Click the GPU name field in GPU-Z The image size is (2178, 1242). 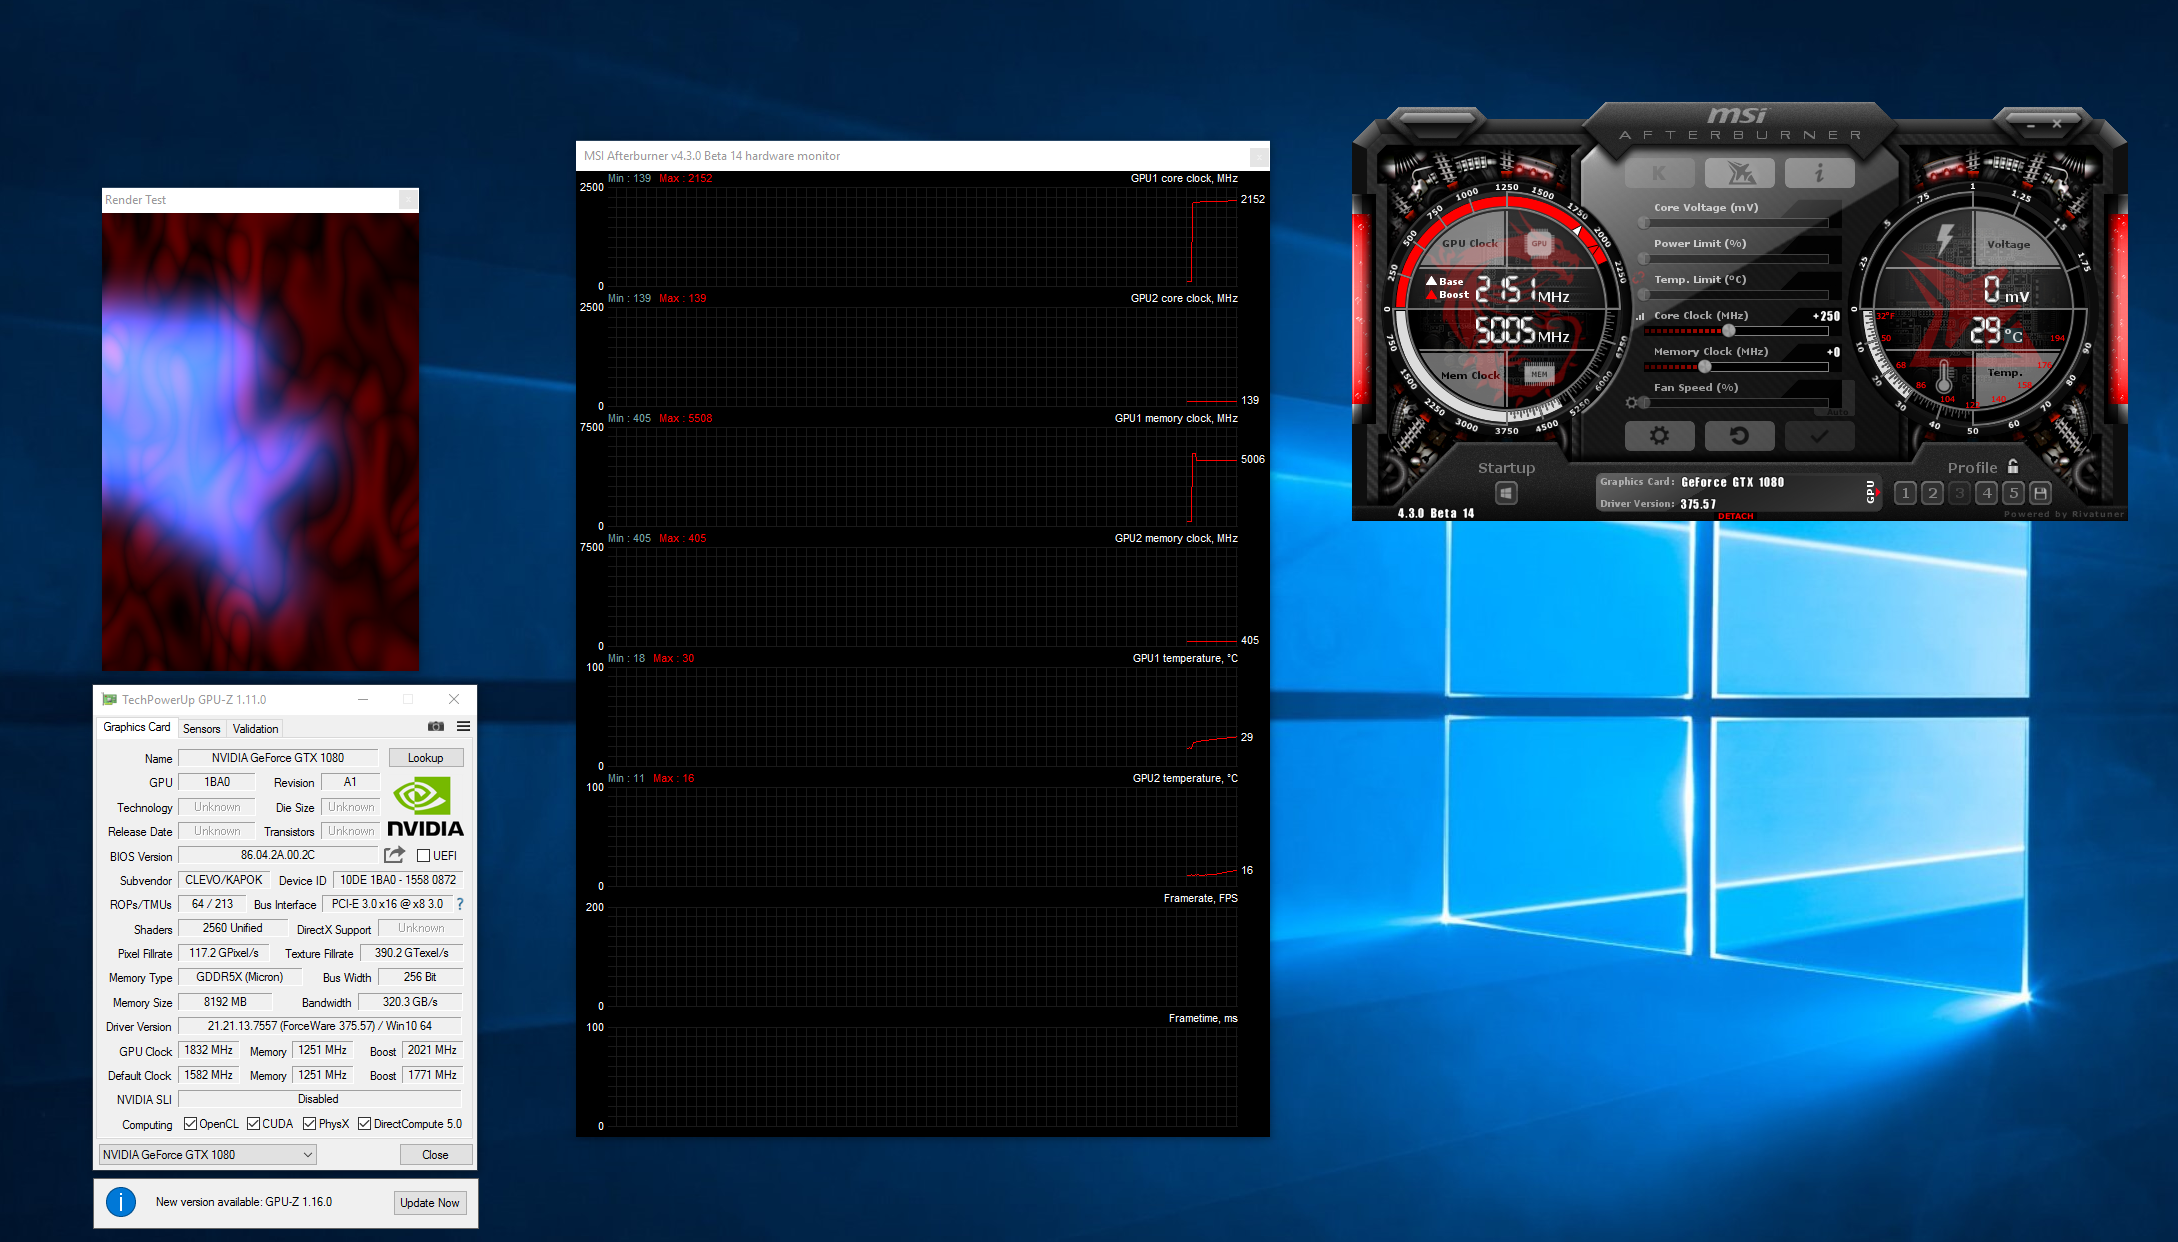[x=278, y=758]
